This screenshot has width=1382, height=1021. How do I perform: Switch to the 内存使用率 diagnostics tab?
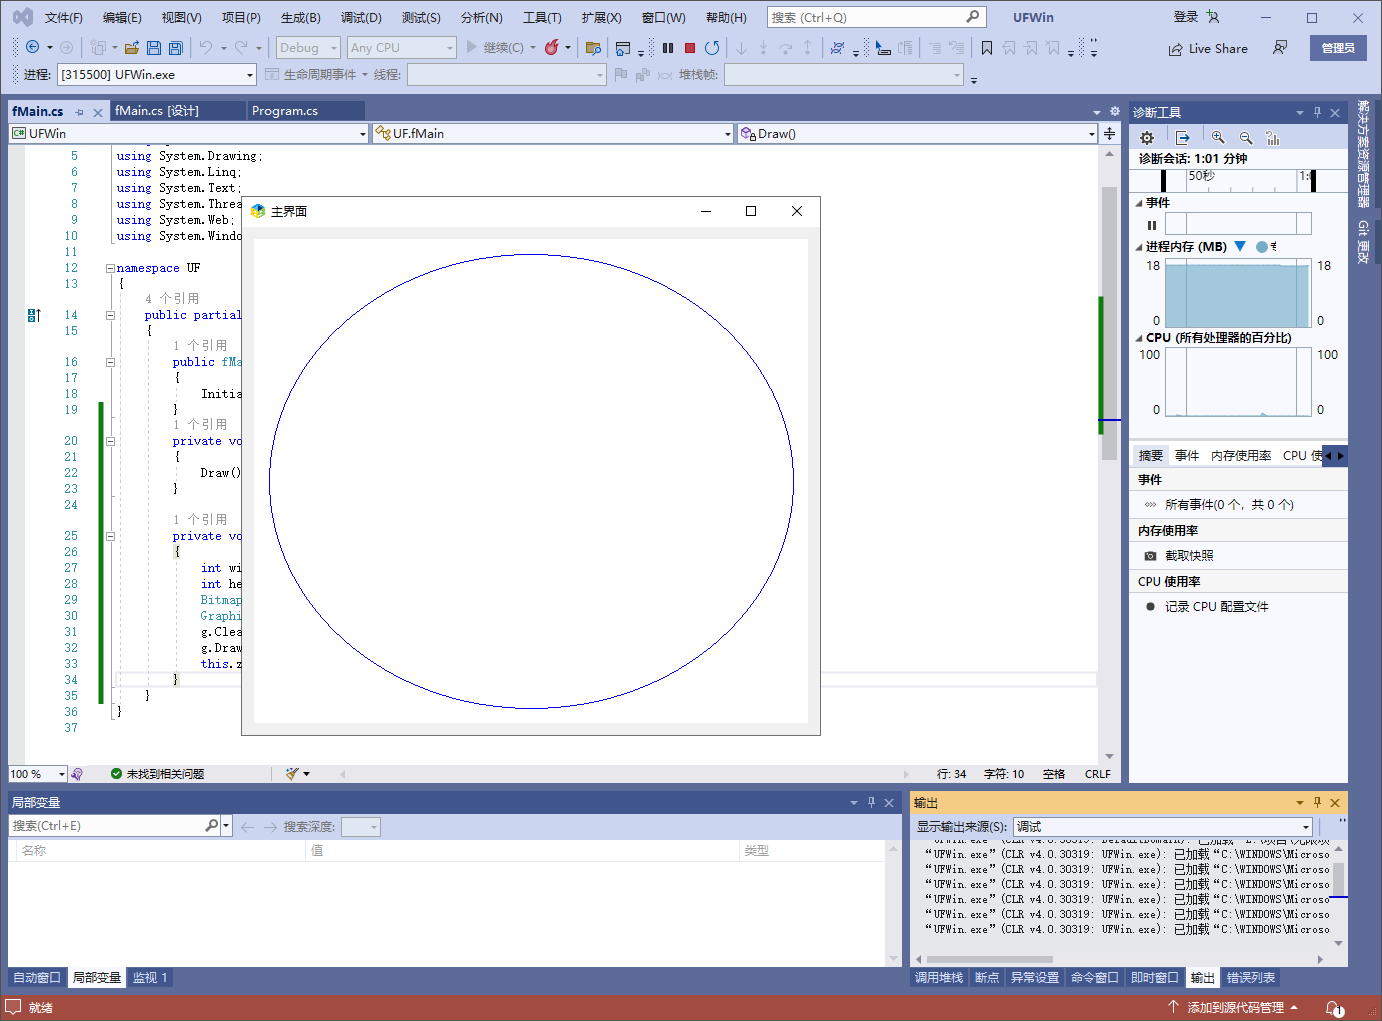click(1241, 455)
